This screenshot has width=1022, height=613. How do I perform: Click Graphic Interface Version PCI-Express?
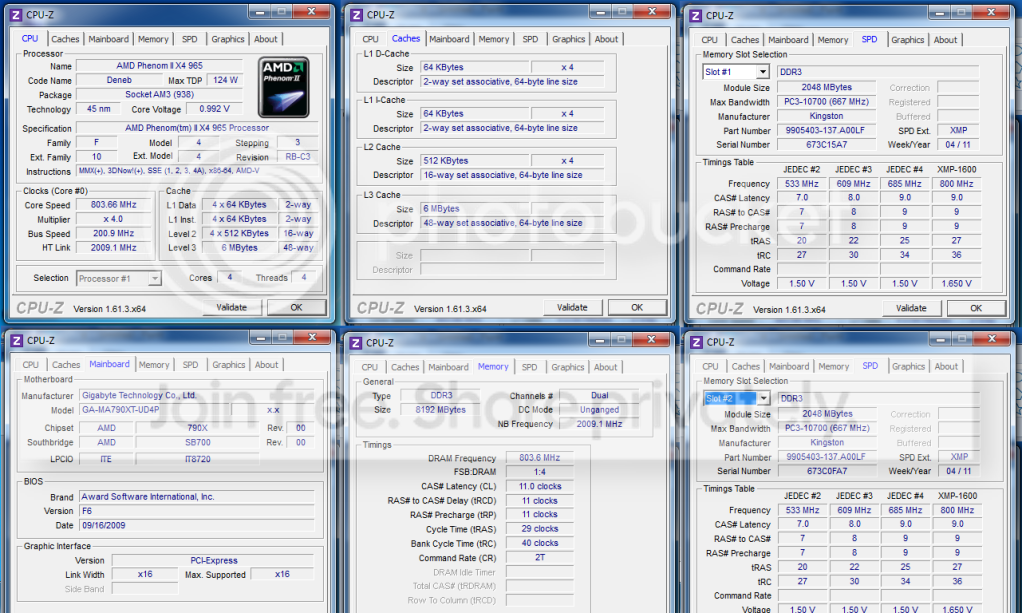213,560
